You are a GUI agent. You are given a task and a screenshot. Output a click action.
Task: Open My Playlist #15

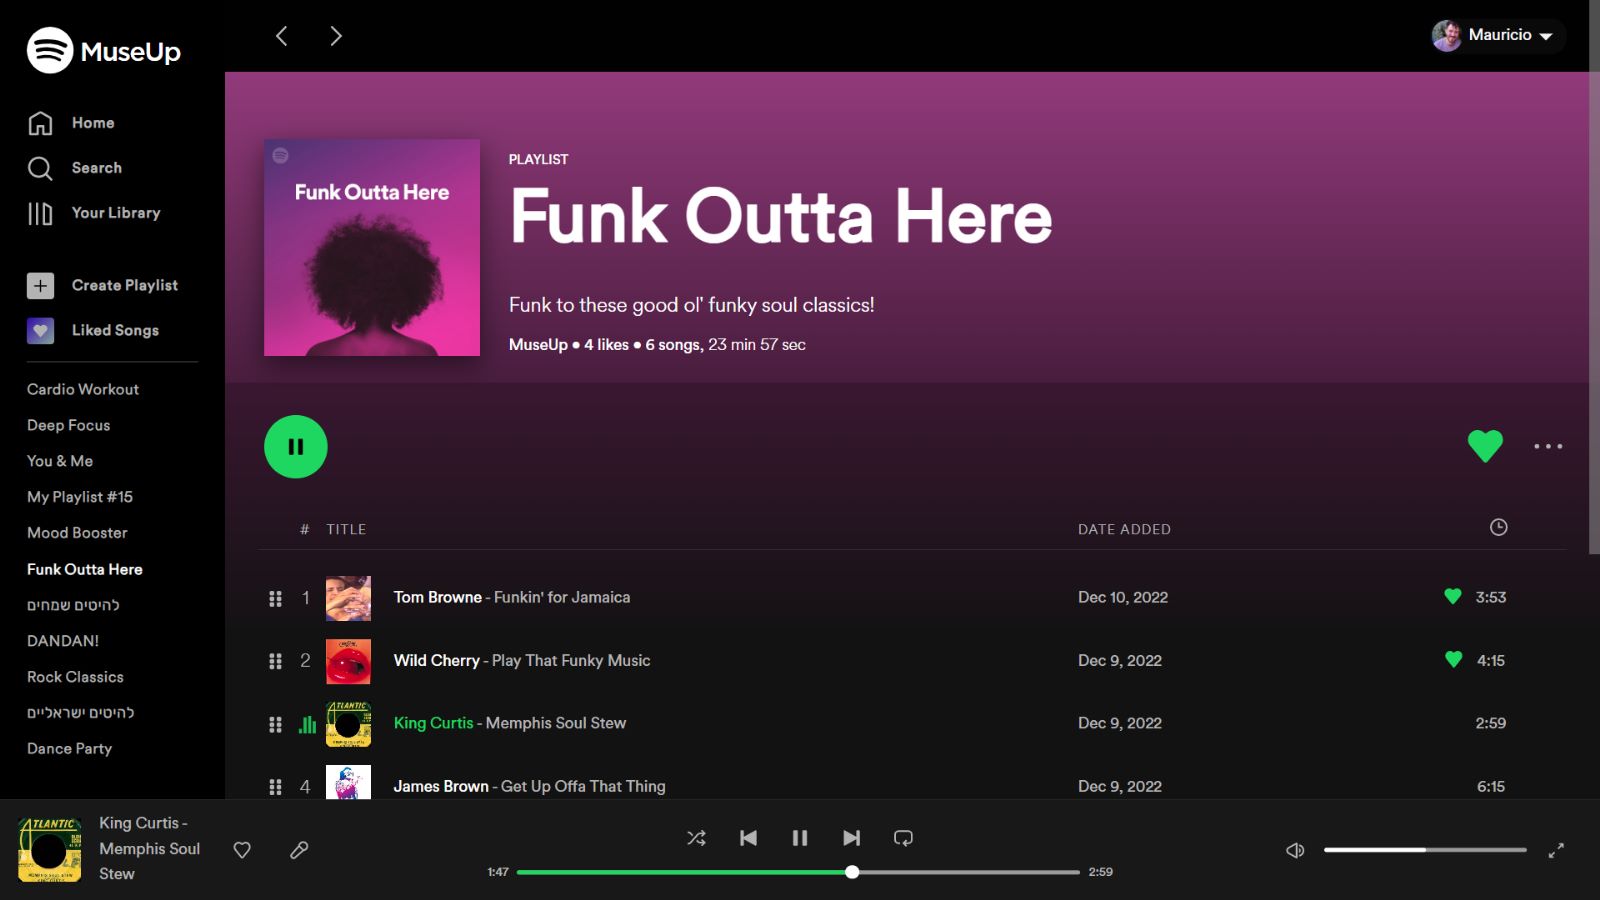click(x=80, y=497)
